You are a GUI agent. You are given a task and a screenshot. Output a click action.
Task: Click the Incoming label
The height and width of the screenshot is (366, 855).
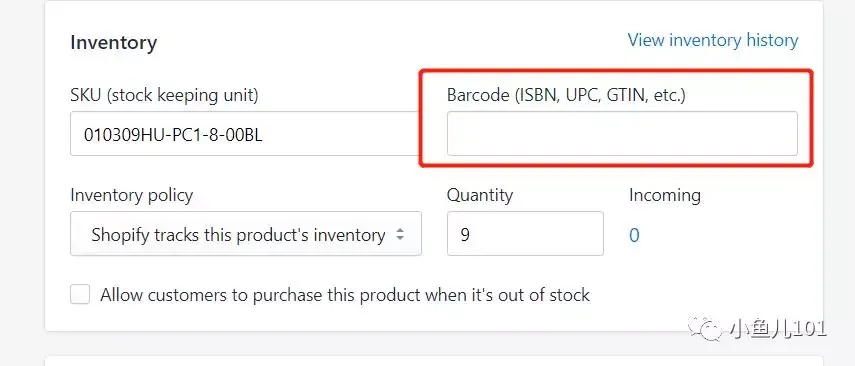665,195
